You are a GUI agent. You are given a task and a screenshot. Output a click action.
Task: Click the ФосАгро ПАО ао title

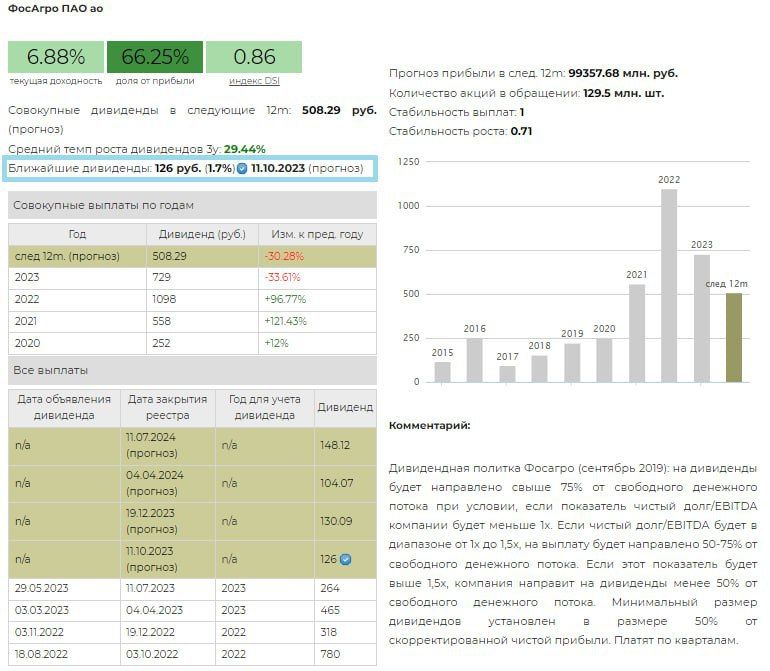(56, 9)
